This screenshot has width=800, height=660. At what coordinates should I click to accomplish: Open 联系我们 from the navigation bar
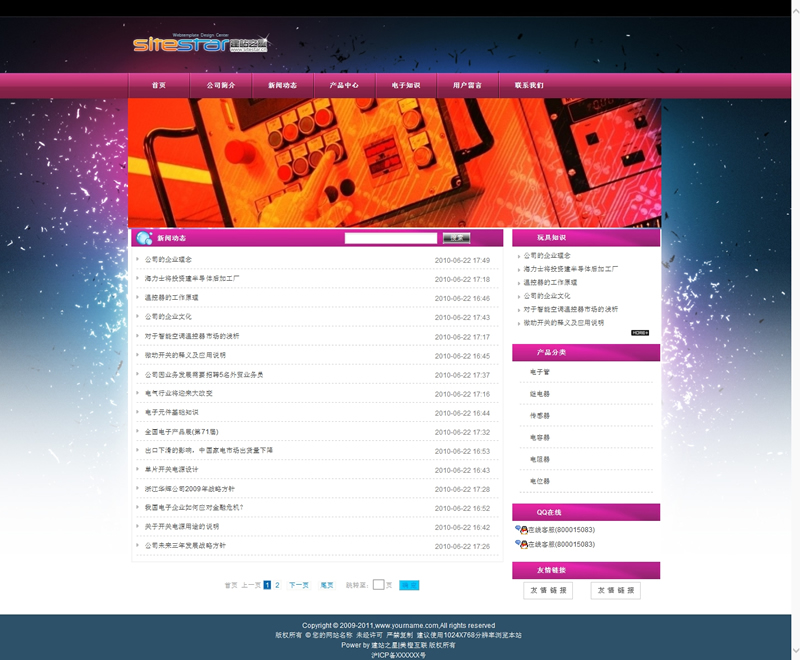coord(529,86)
